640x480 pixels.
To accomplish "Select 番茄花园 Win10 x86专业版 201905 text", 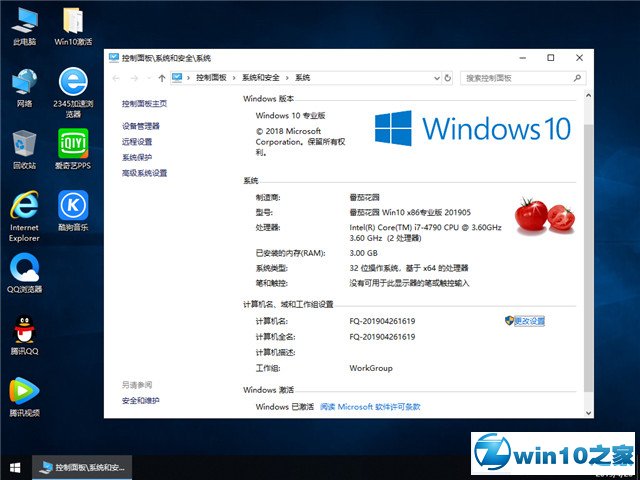I will tap(410, 212).
